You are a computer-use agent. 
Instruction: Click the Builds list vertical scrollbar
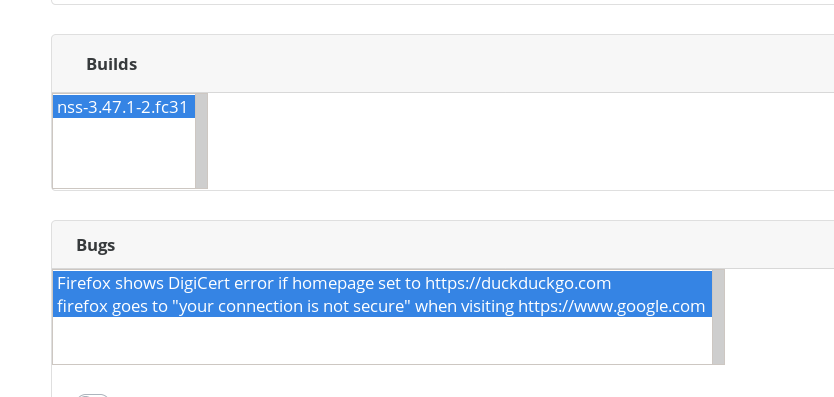201,141
